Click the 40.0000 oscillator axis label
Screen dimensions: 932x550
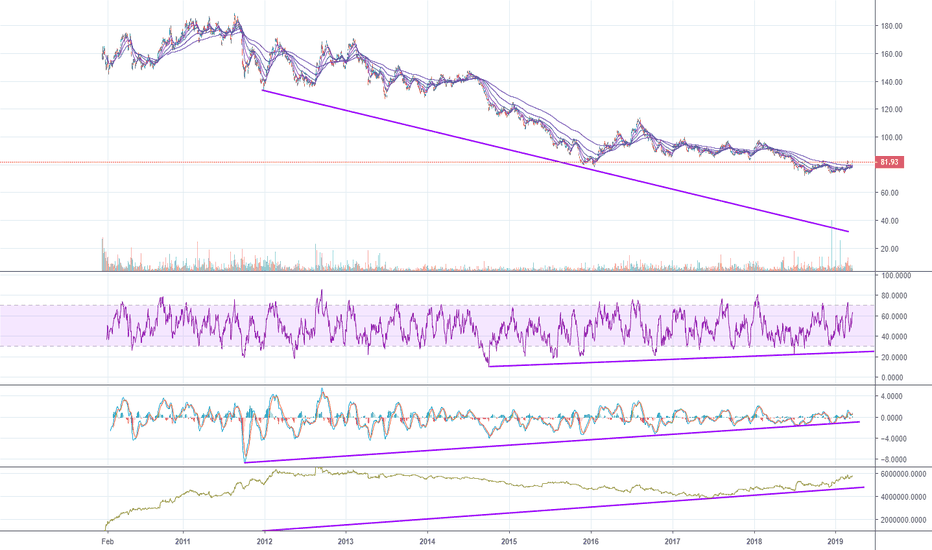point(894,337)
